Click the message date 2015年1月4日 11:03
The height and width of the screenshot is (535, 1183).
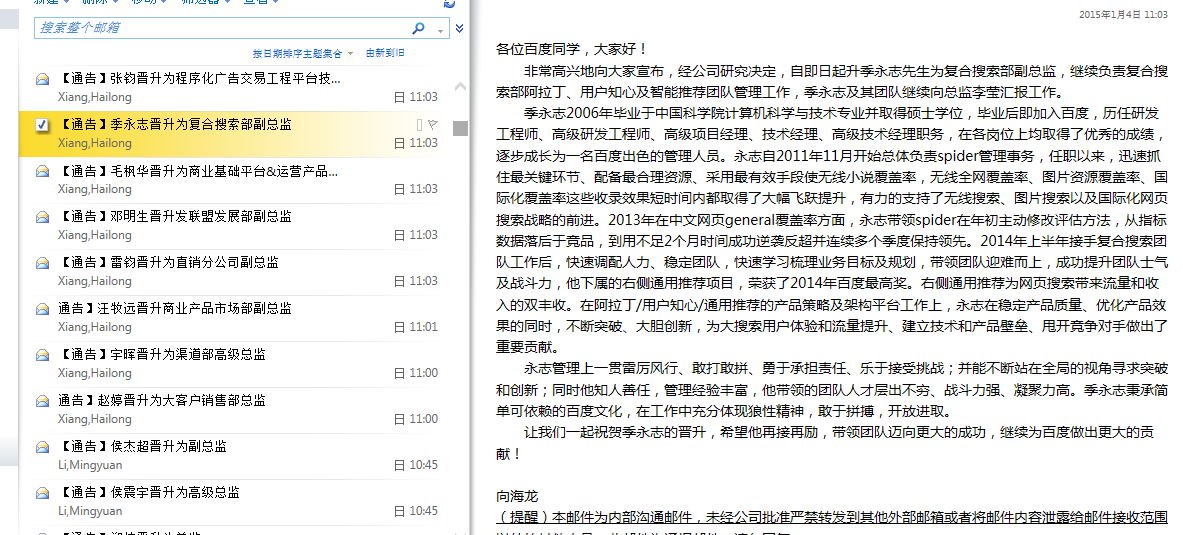pos(1123,14)
